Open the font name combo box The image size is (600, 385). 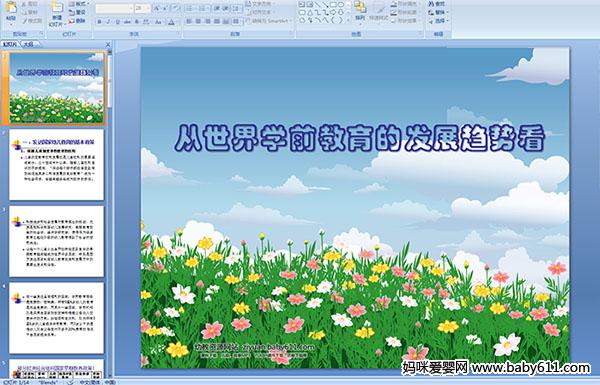click(114, 8)
